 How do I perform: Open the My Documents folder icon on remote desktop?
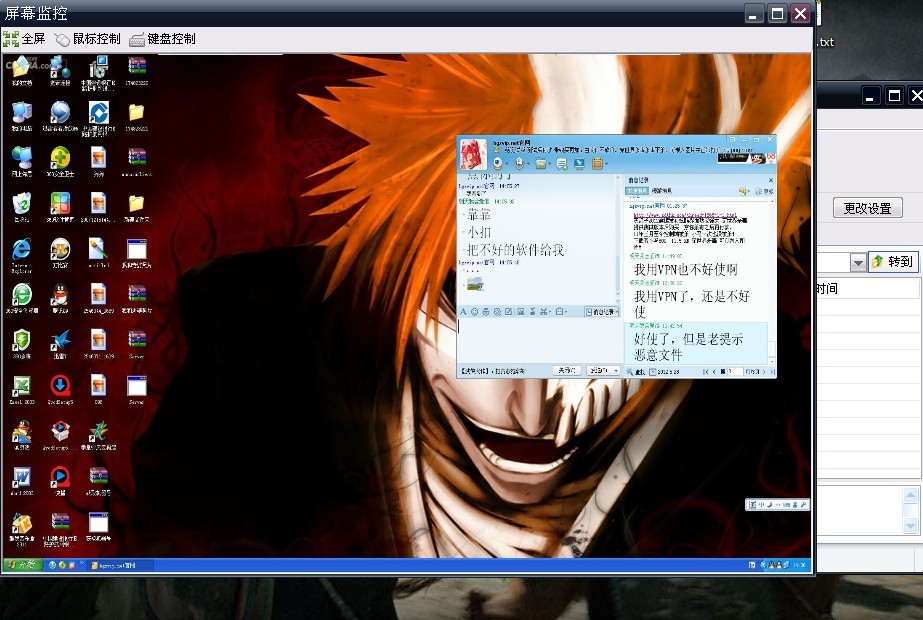[22, 71]
